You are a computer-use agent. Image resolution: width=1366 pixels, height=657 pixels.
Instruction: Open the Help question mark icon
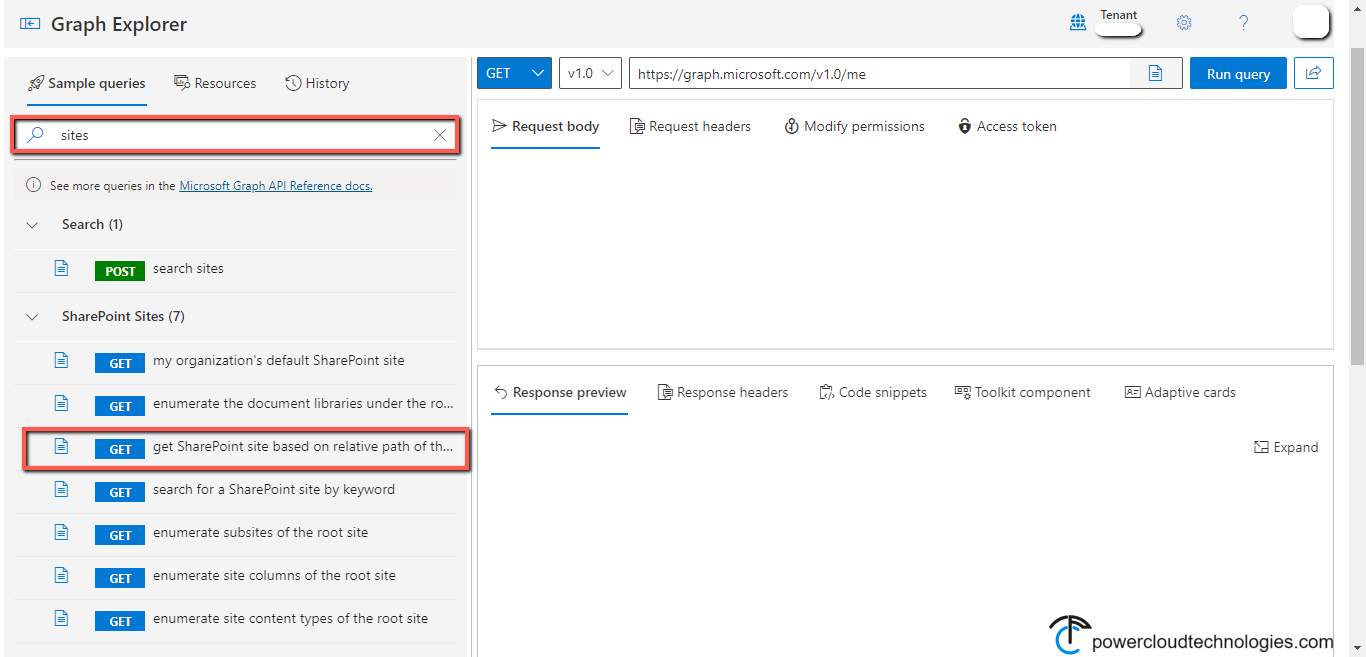coord(1244,22)
